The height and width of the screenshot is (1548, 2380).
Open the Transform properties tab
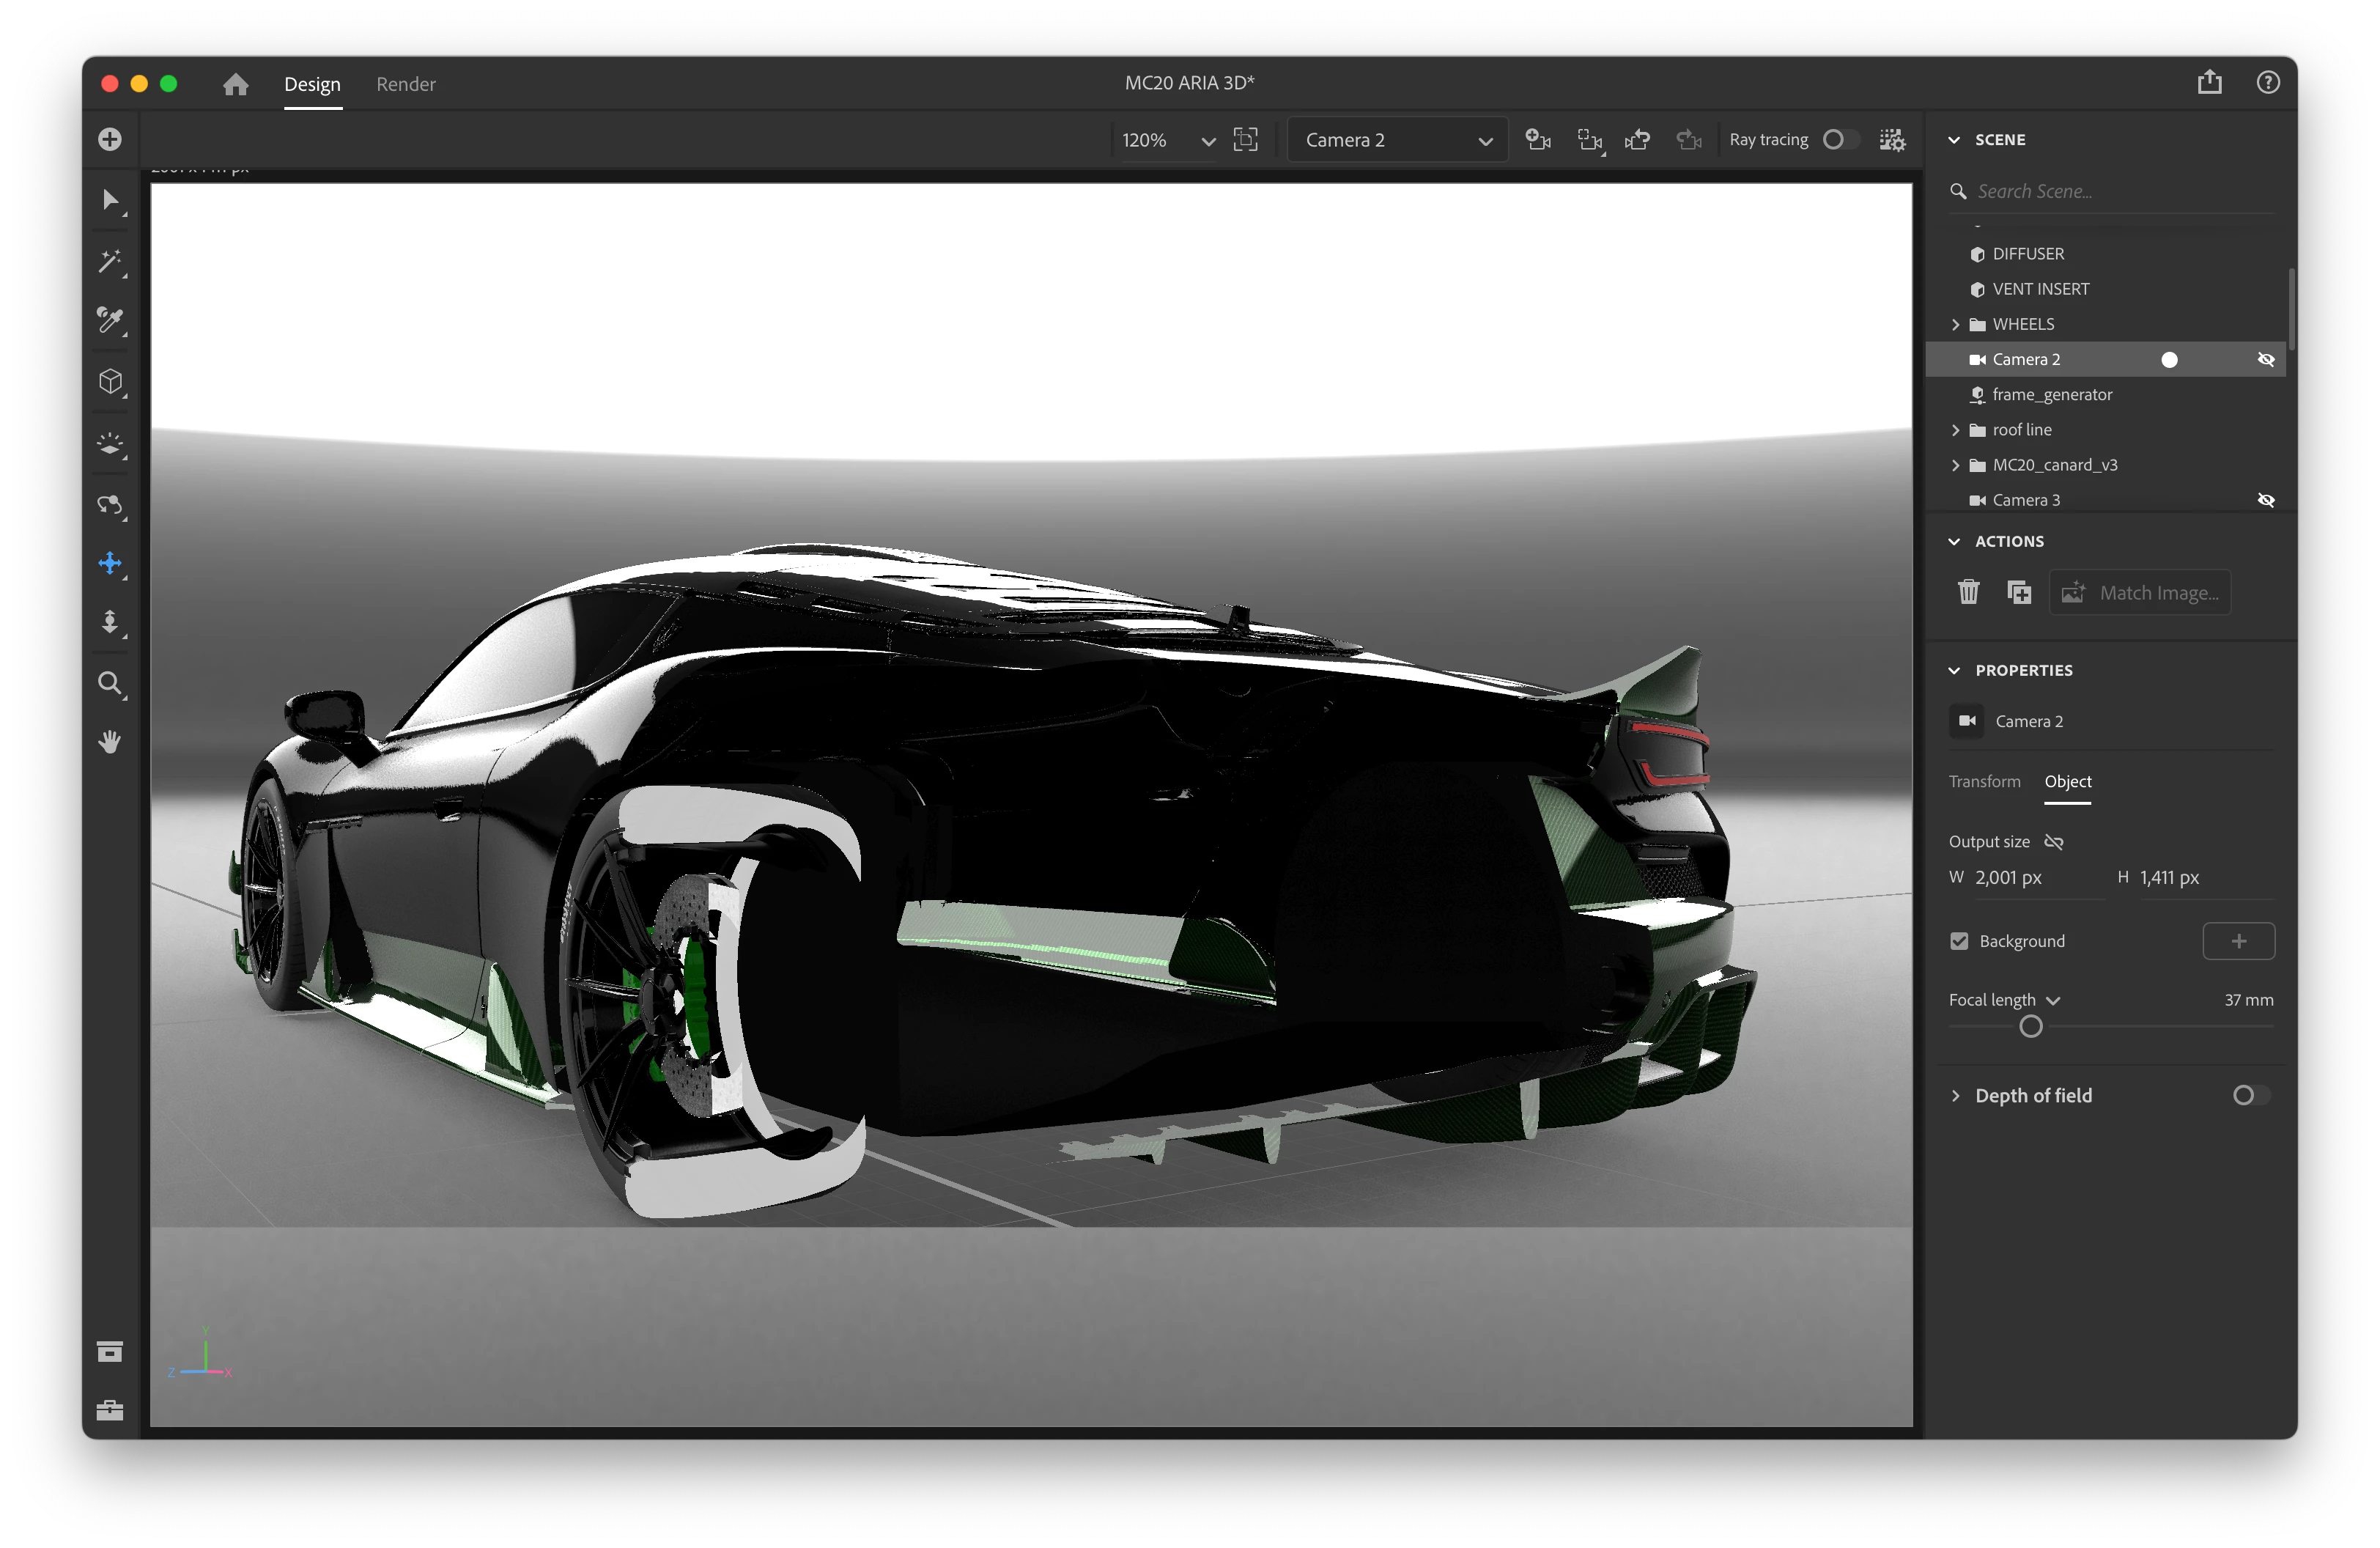[x=1984, y=781]
